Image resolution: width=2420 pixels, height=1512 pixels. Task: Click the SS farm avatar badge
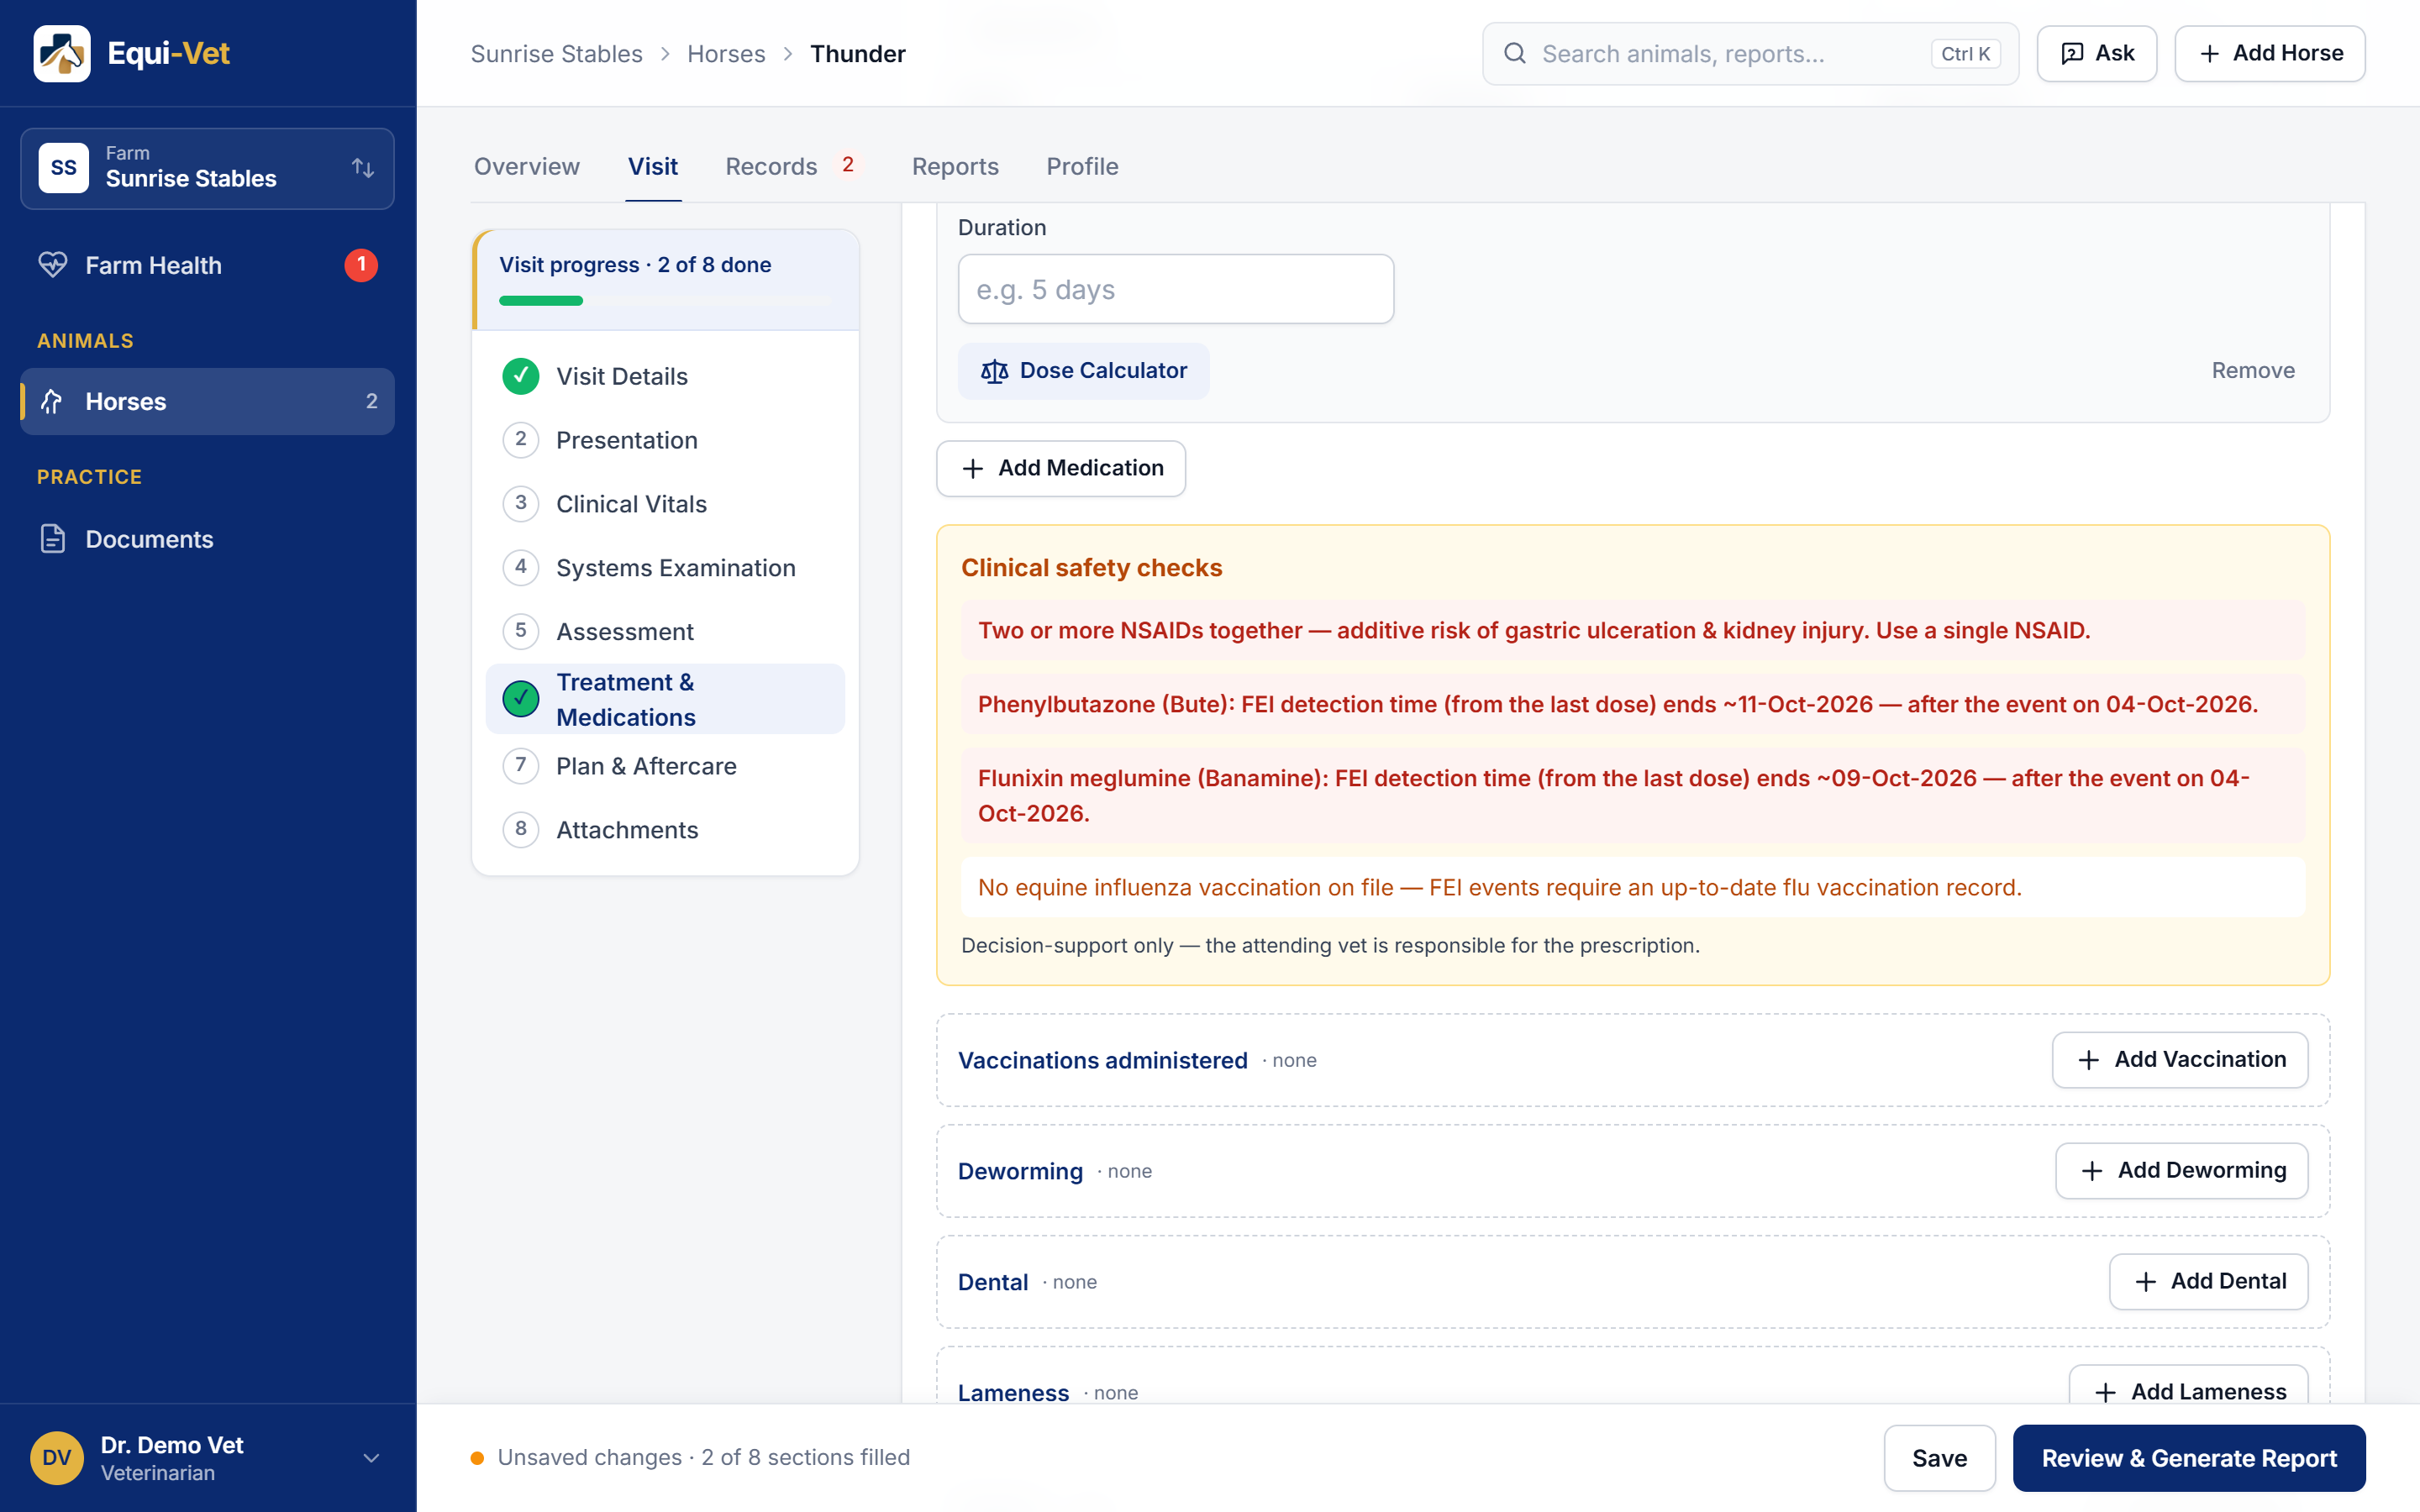(63, 167)
